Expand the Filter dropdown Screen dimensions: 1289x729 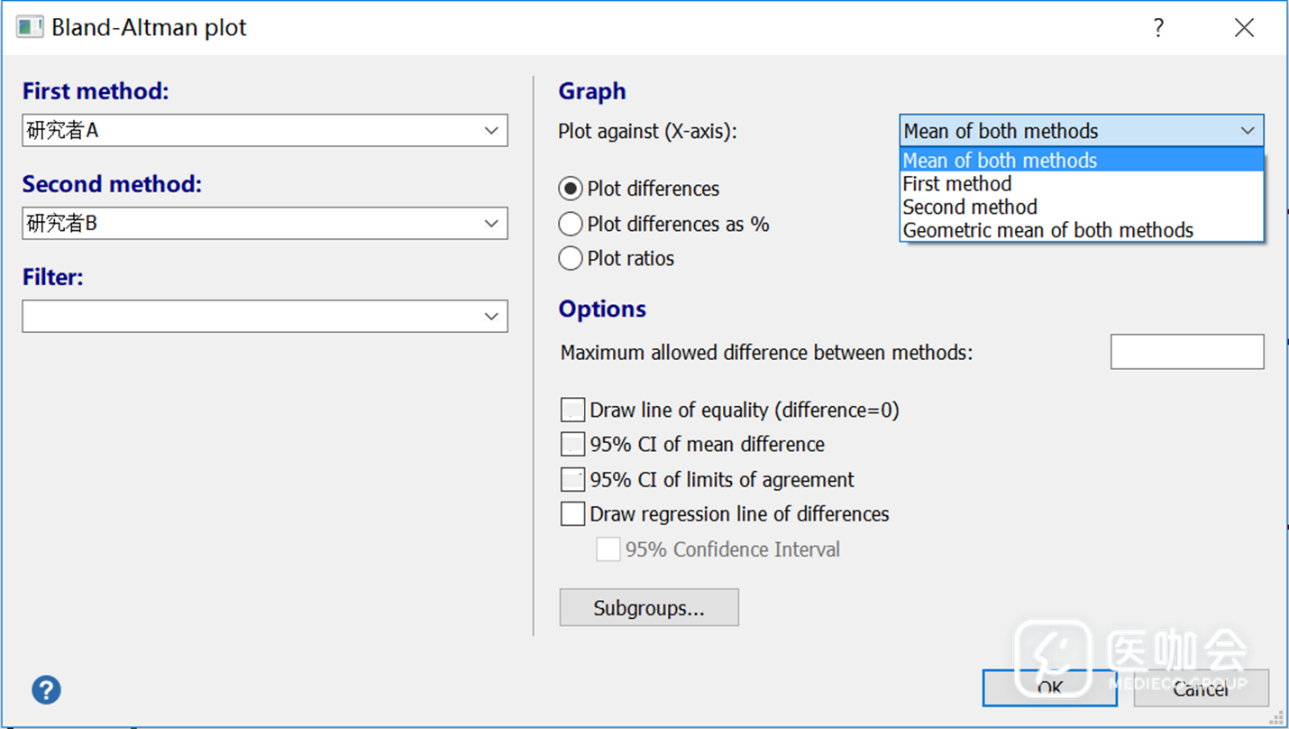pos(490,317)
